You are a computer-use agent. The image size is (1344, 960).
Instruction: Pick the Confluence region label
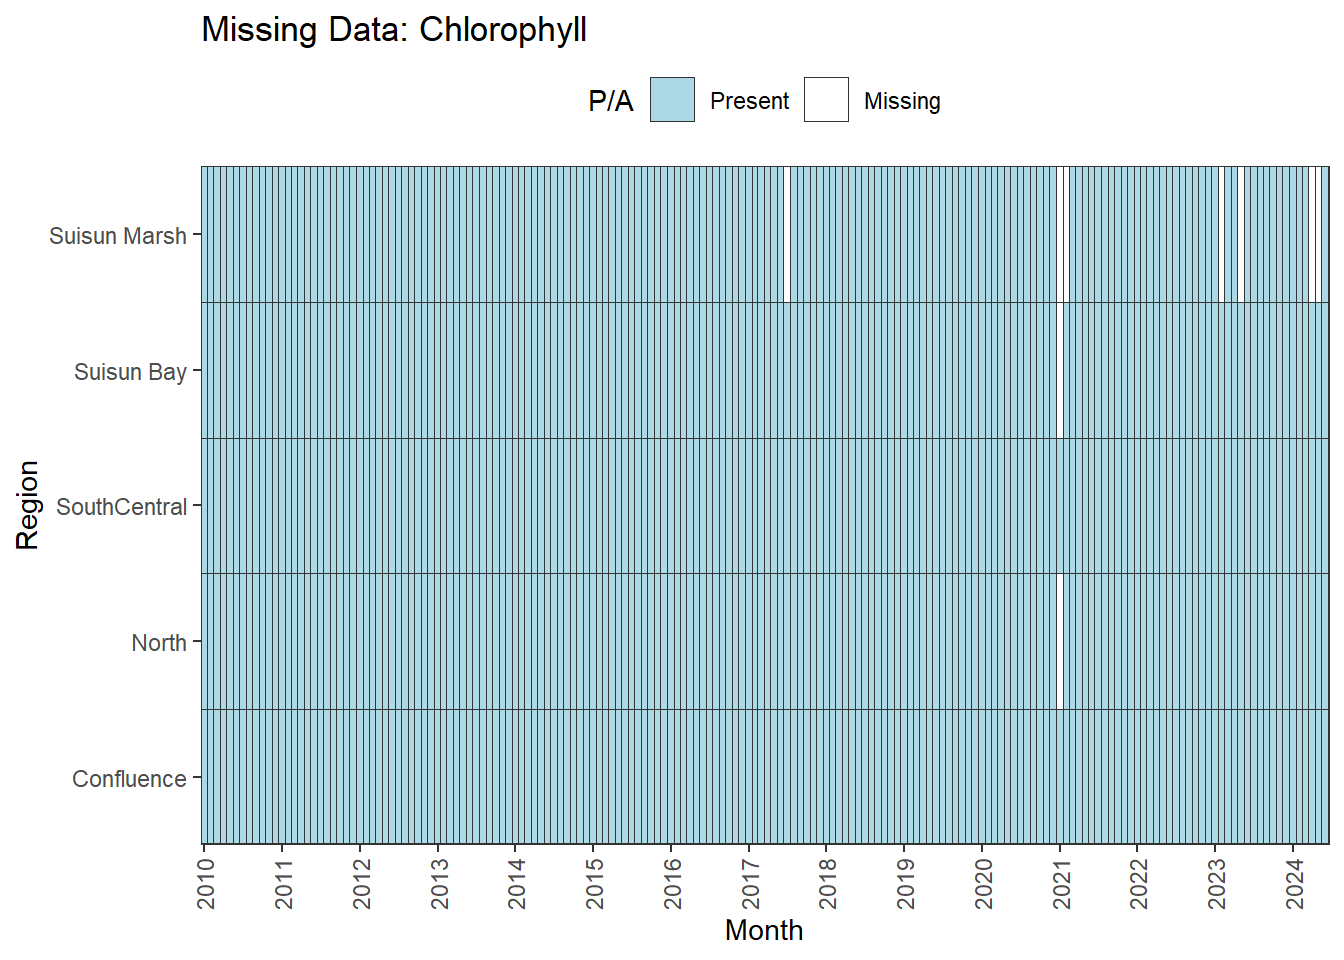[x=129, y=779]
